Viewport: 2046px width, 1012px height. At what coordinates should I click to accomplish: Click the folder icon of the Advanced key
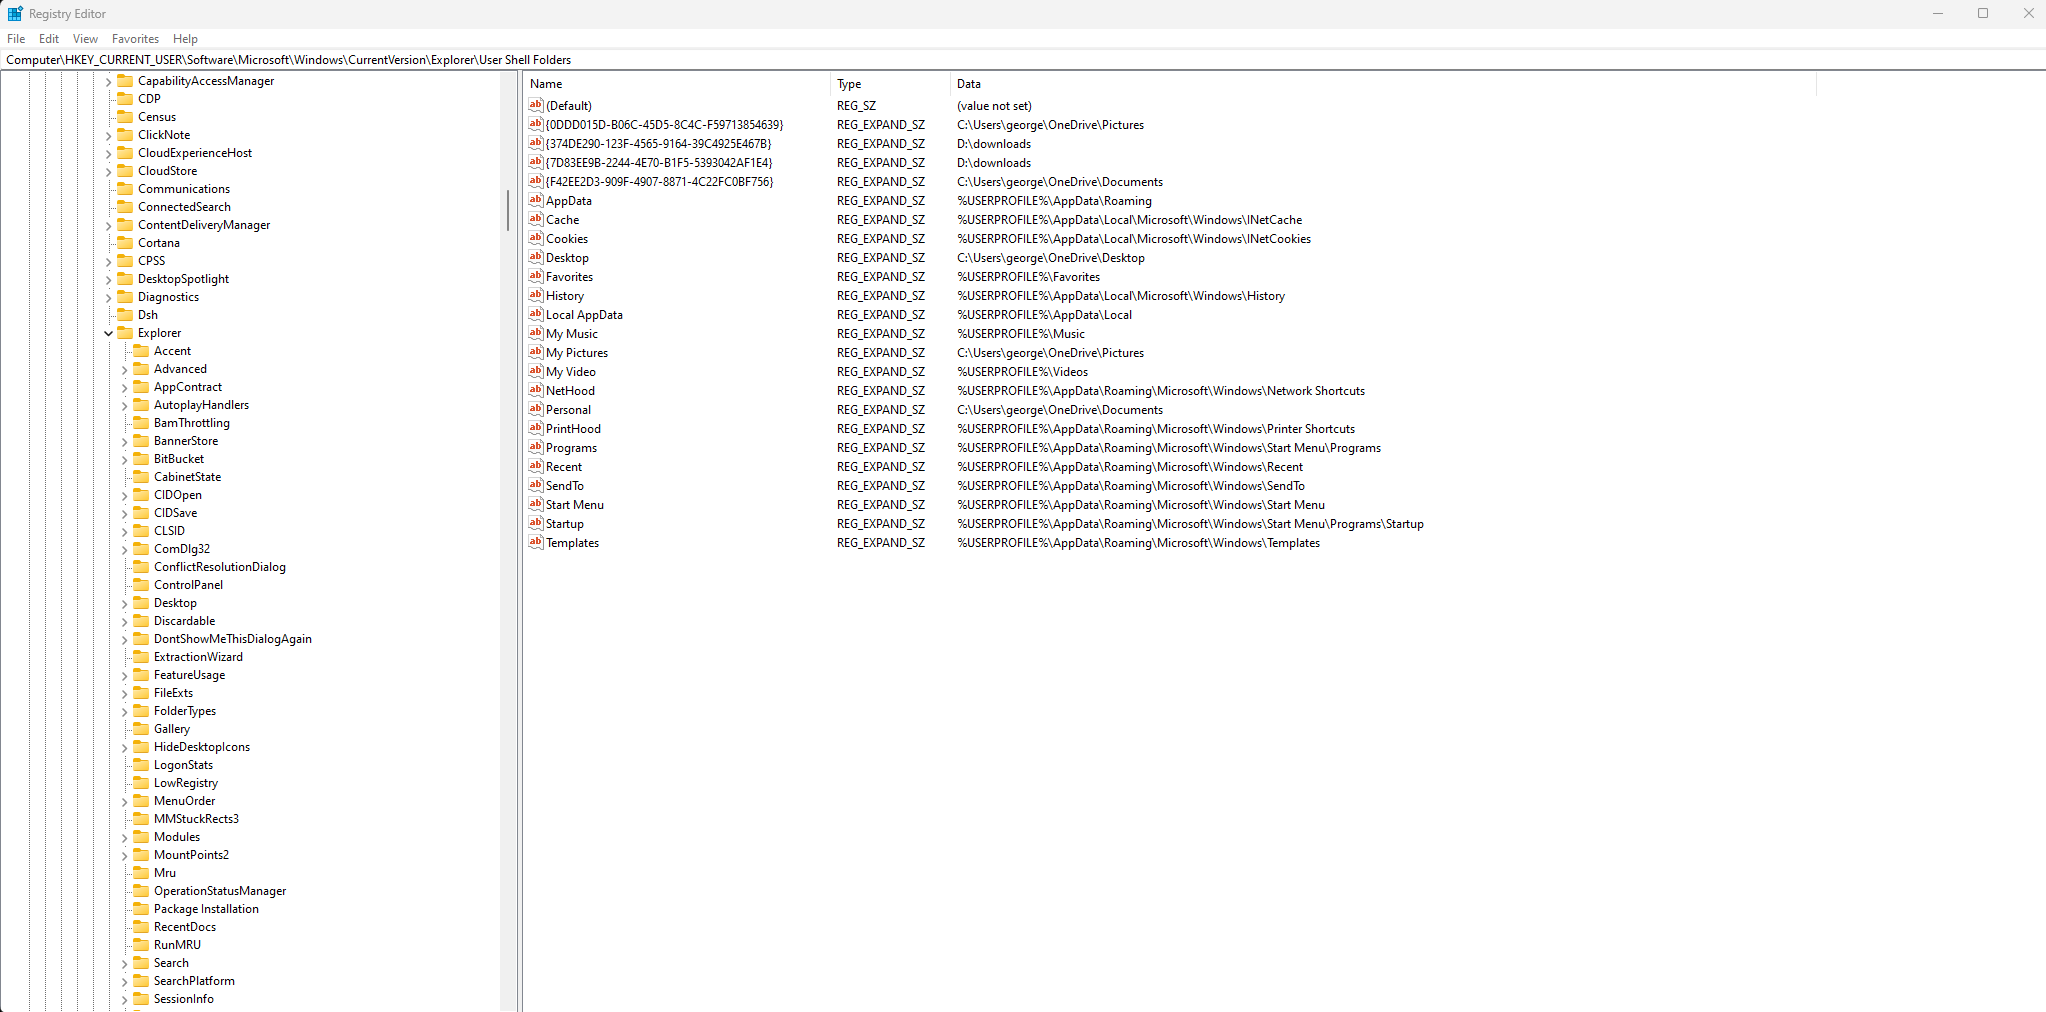point(141,369)
